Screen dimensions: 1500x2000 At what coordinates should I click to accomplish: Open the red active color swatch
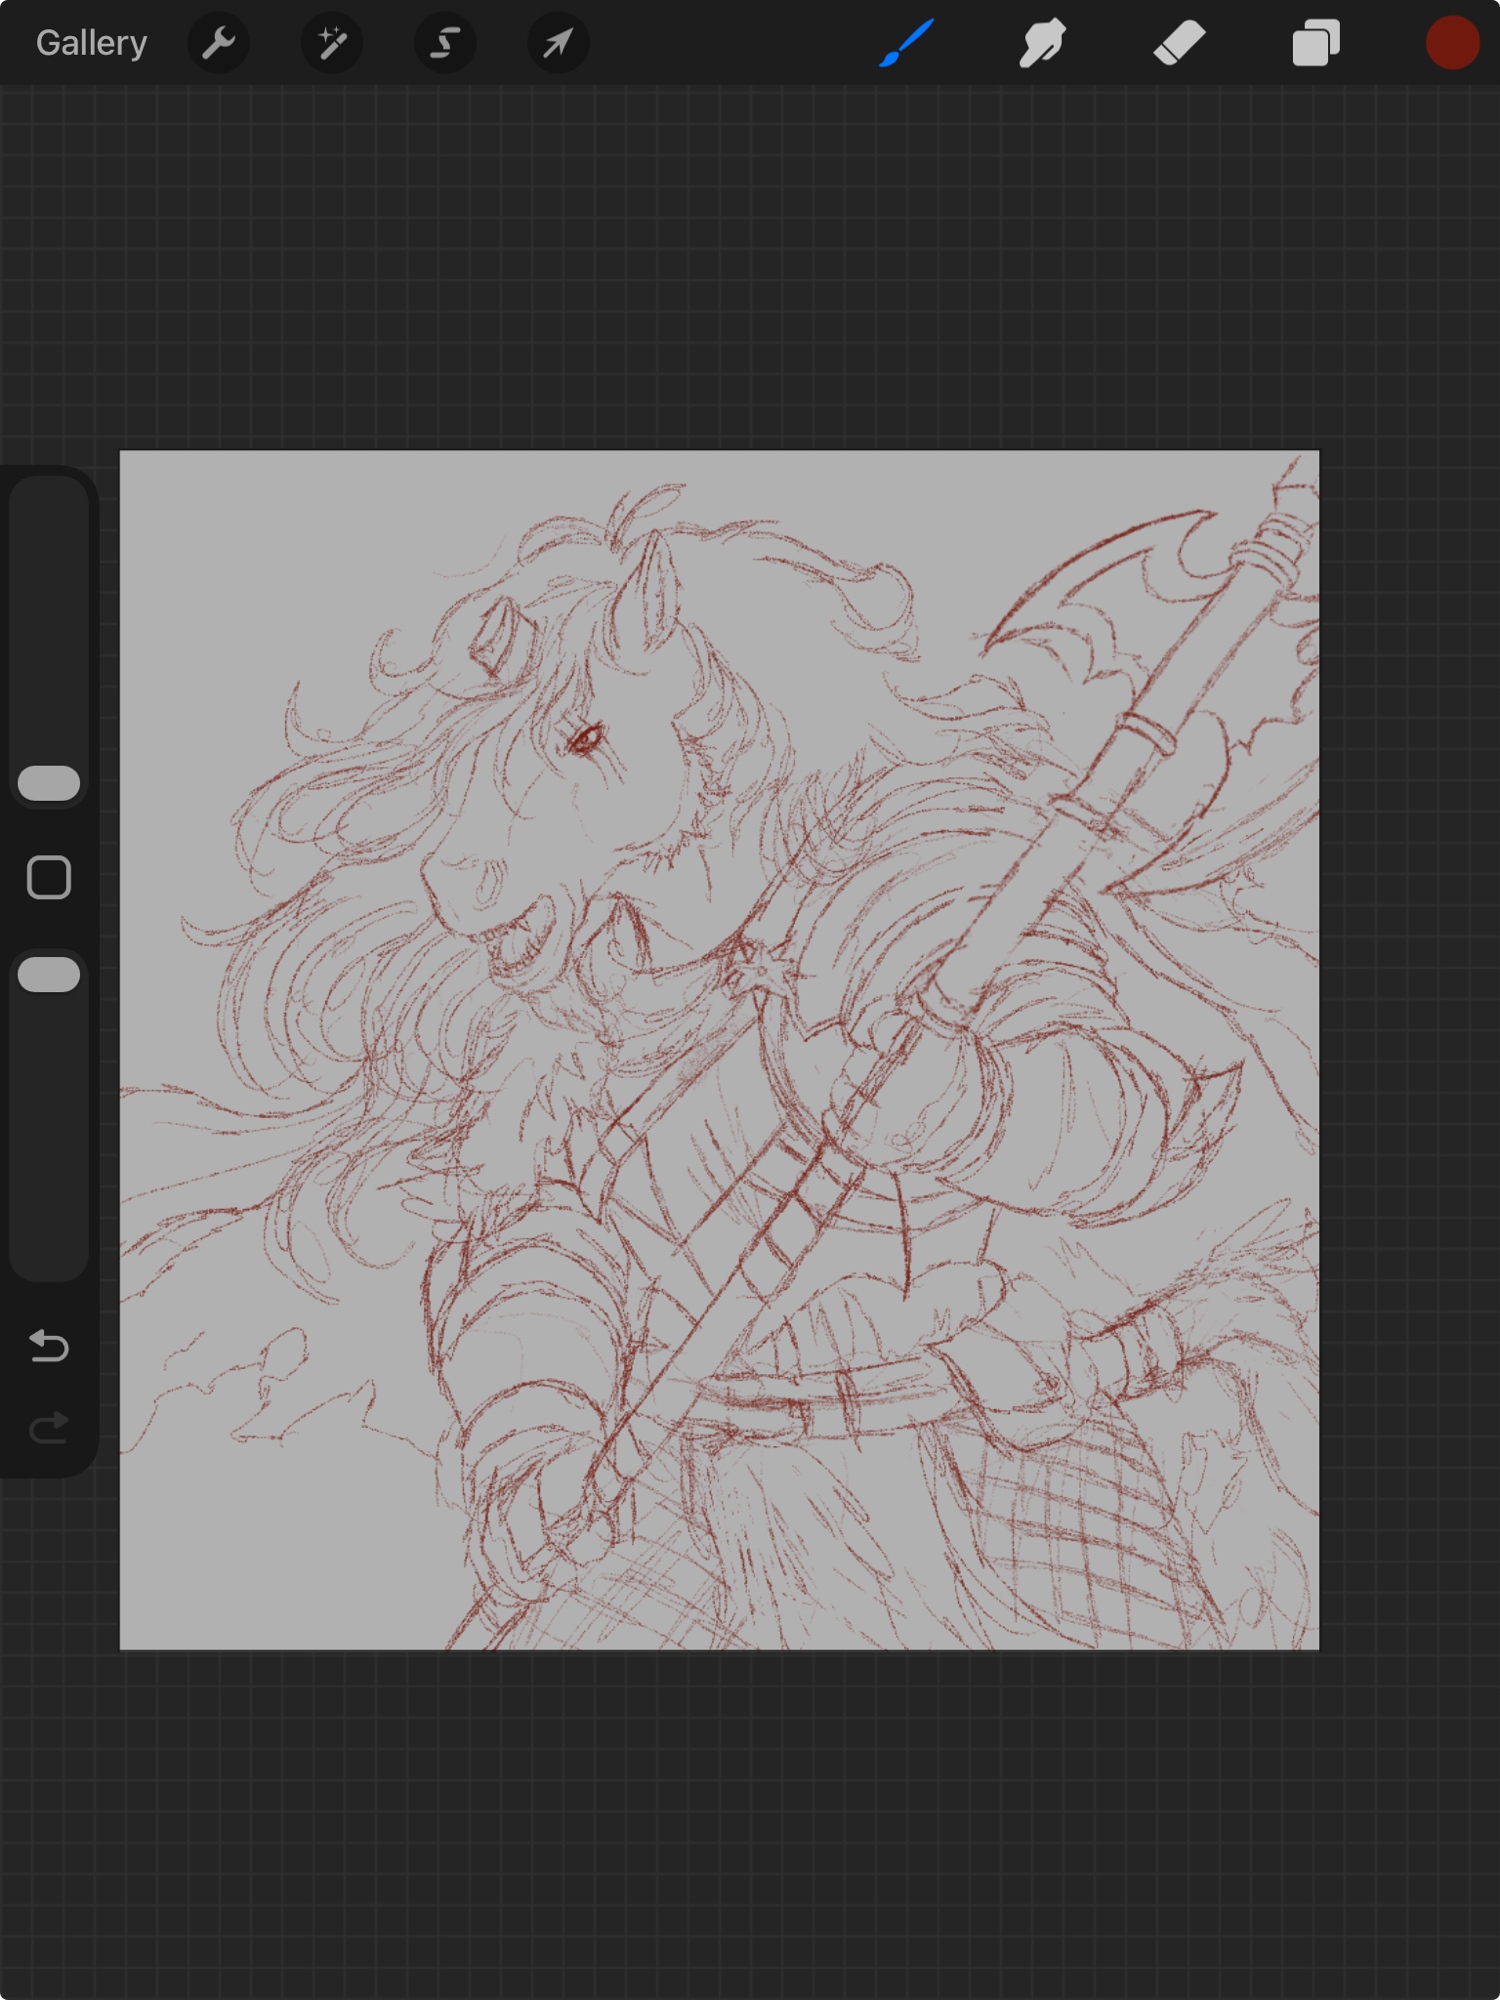tap(1451, 43)
